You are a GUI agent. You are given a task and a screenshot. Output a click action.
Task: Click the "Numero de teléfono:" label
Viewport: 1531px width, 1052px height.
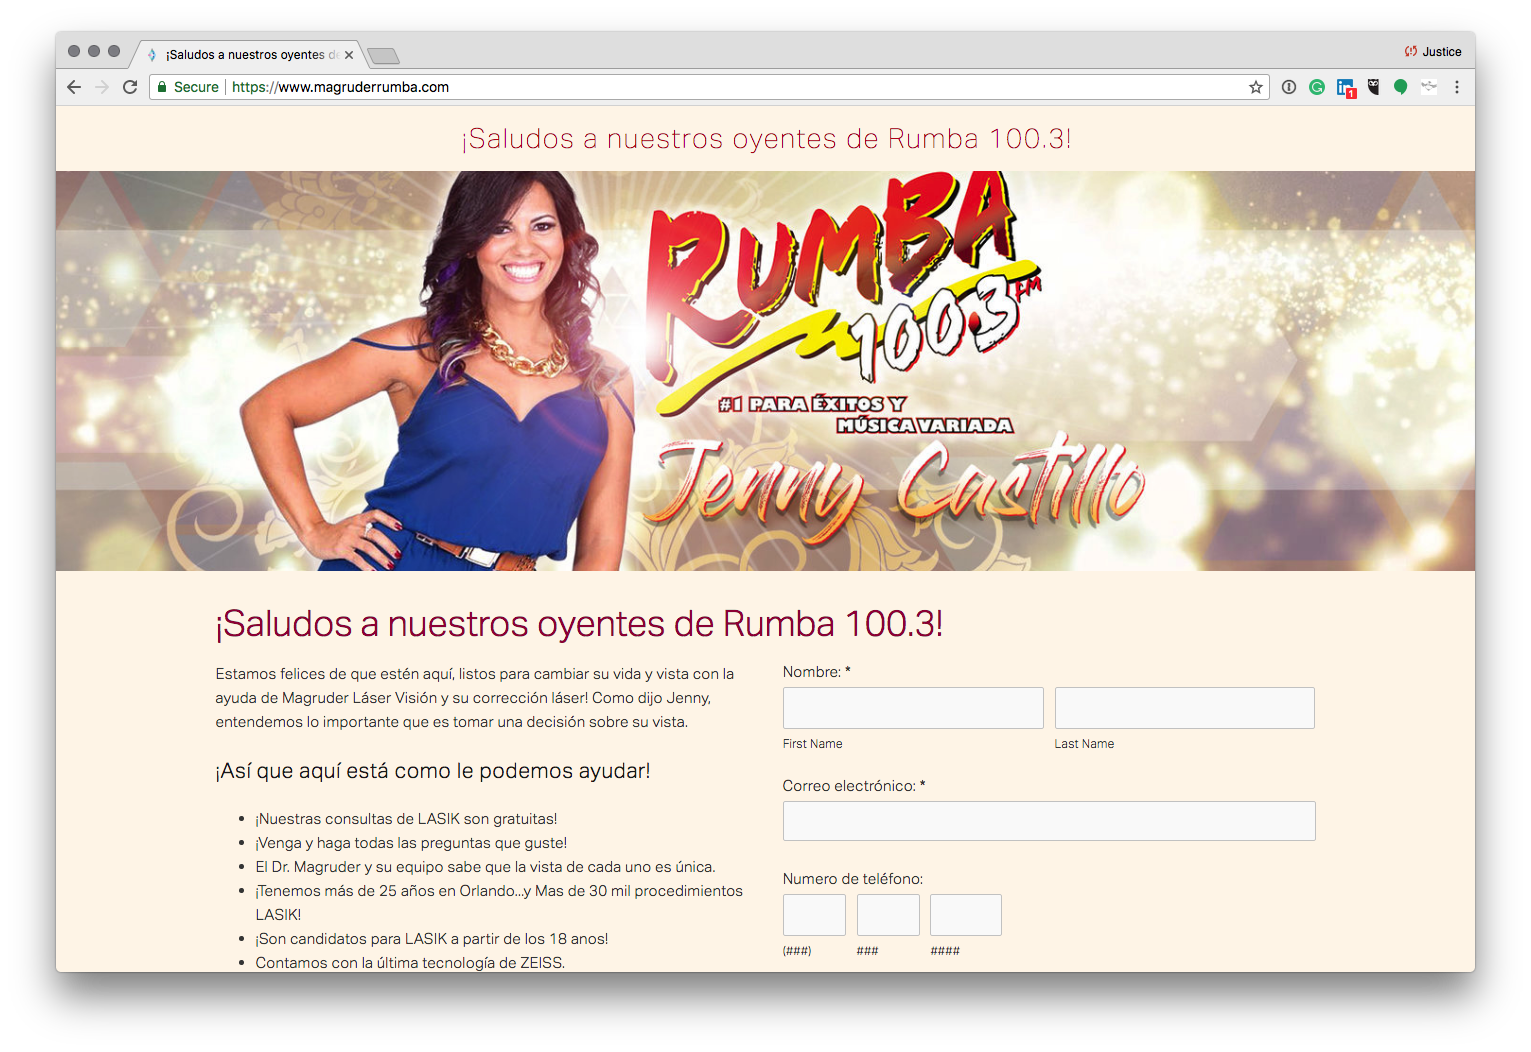853,879
